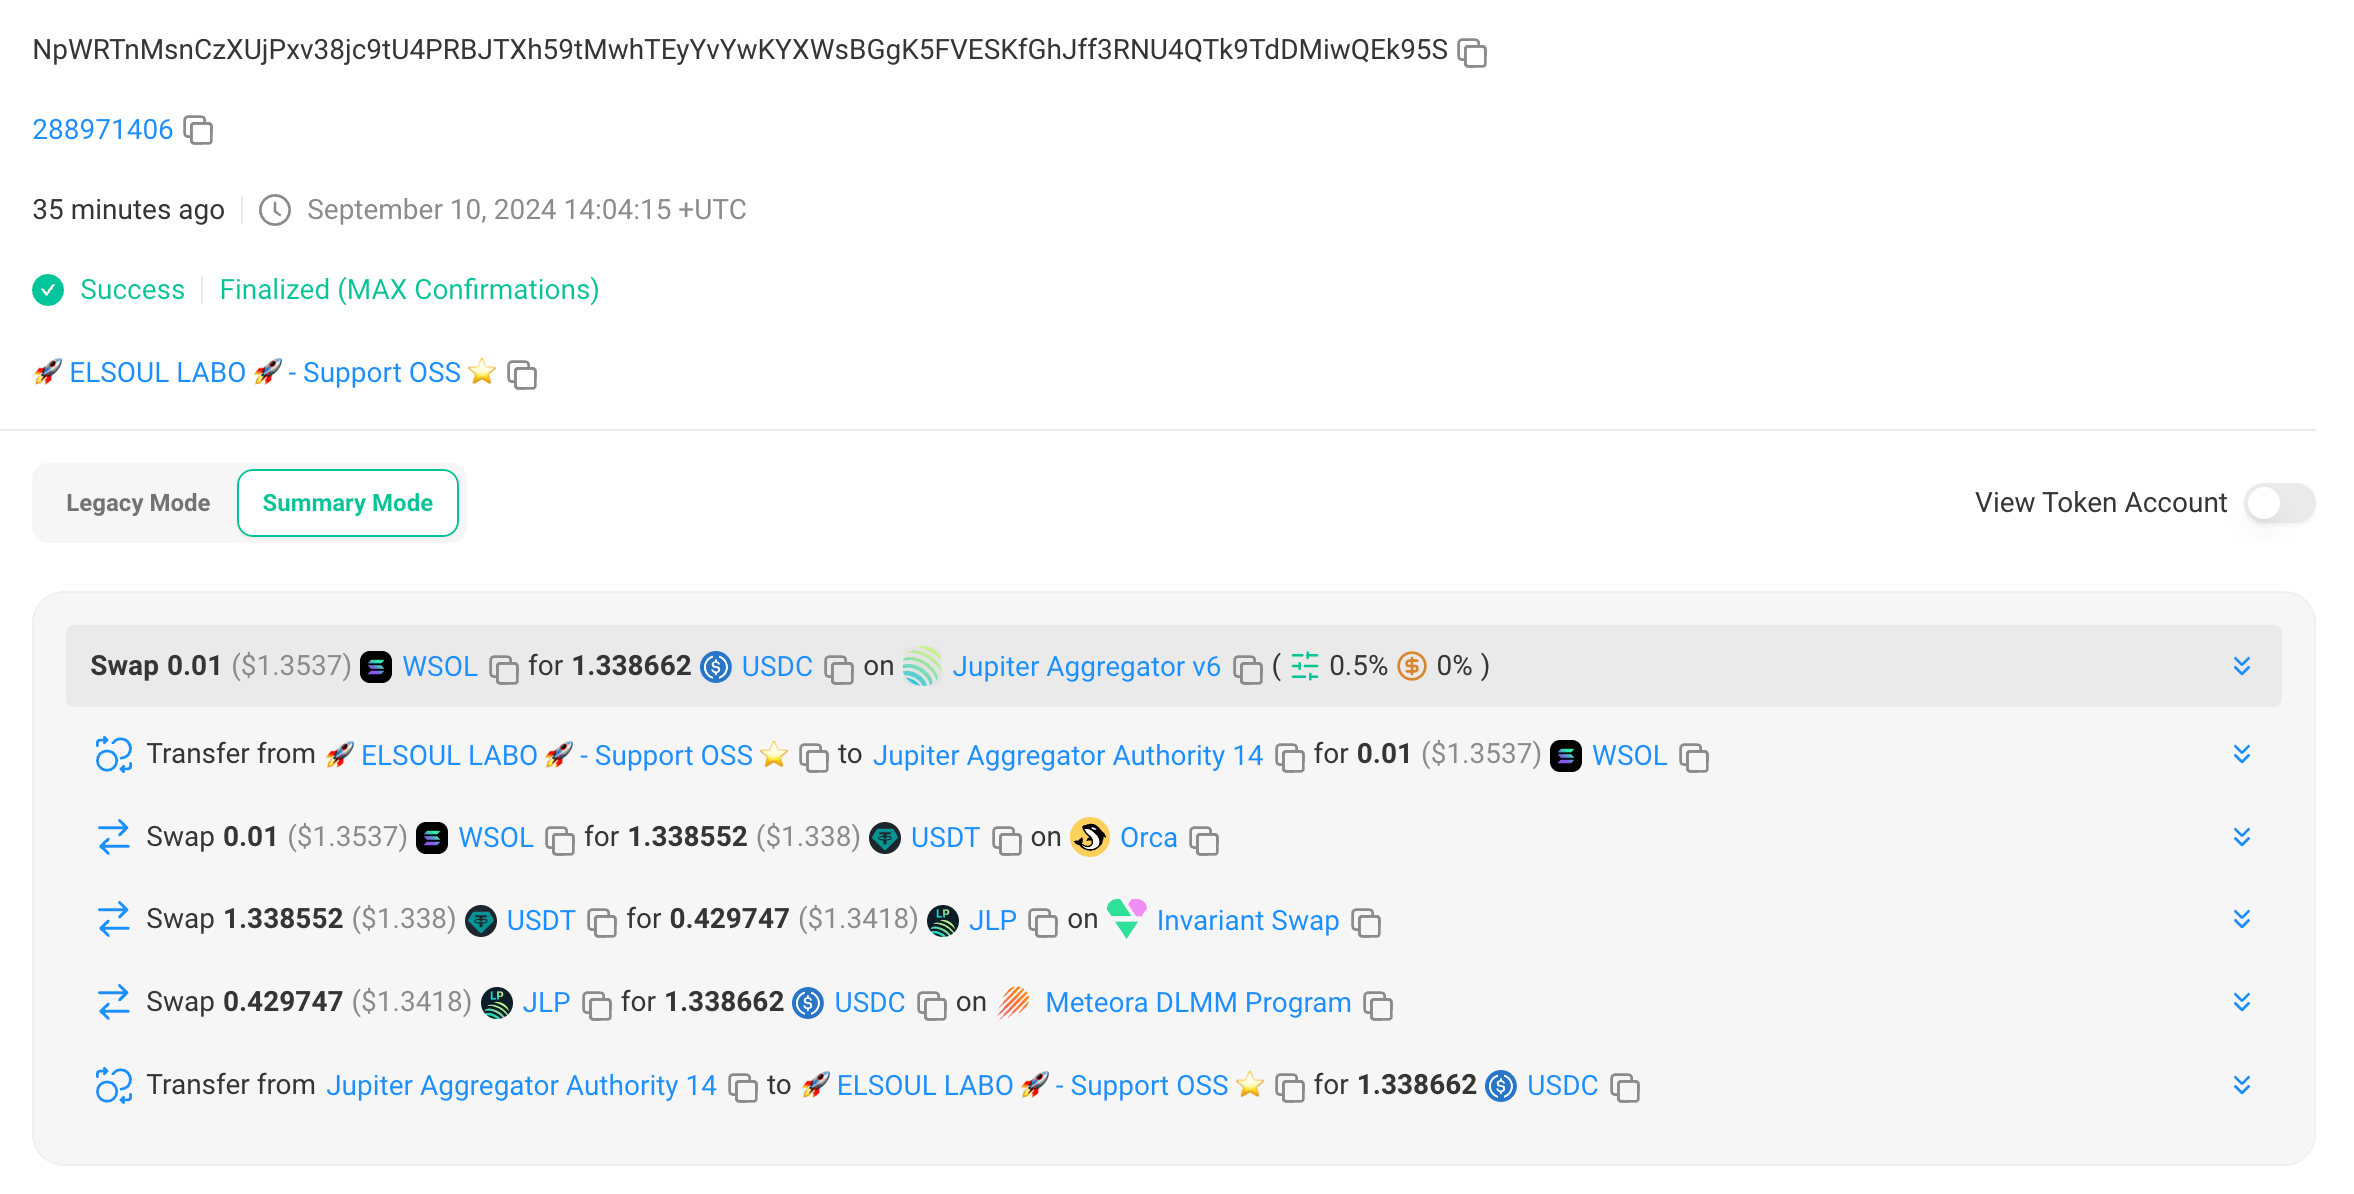This screenshot has height=1194, width=2354.
Task: Copy USDC address in last transfer row
Action: [x=1625, y=1088]
